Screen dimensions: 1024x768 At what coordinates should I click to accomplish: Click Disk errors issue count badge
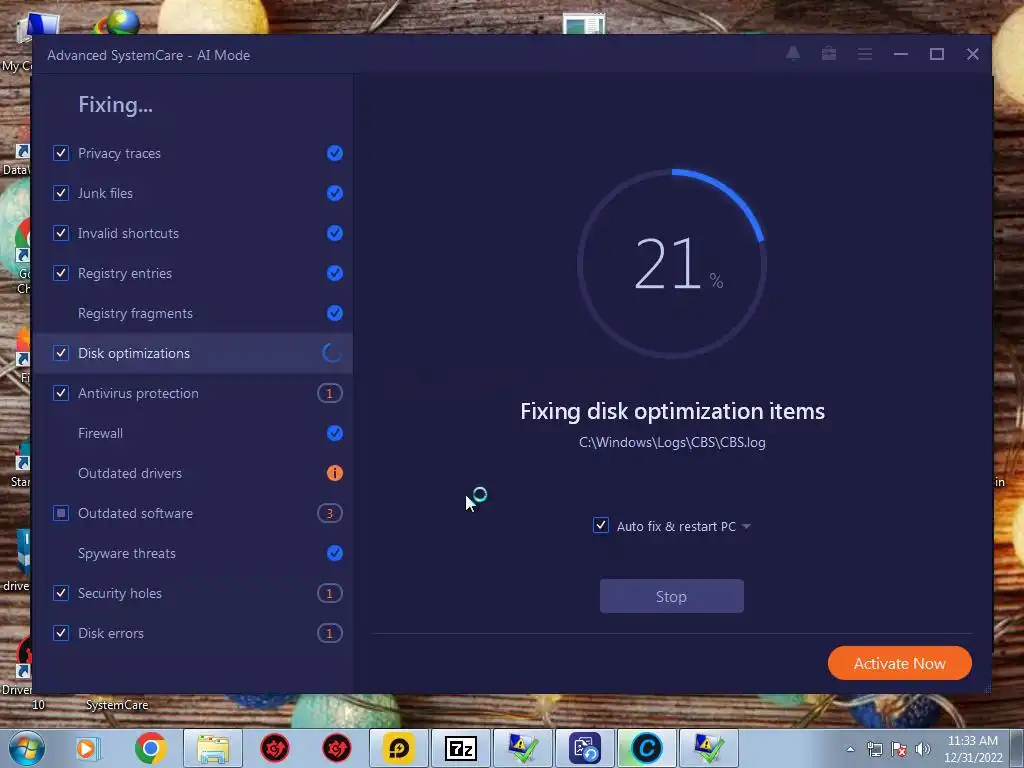[x=330, y=633]
